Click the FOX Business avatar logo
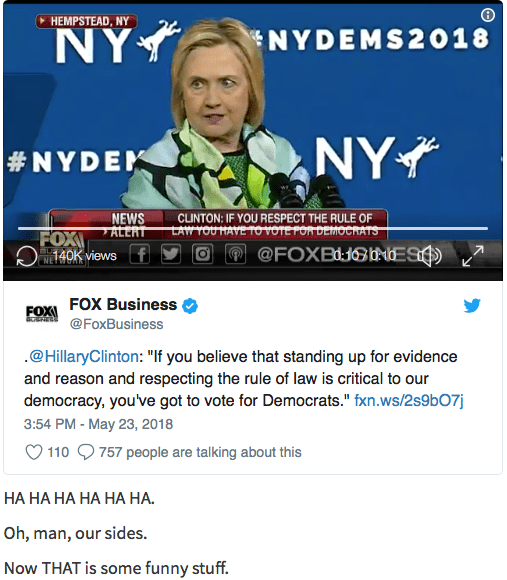Screen dimensions: 507x580 [42, 313]
